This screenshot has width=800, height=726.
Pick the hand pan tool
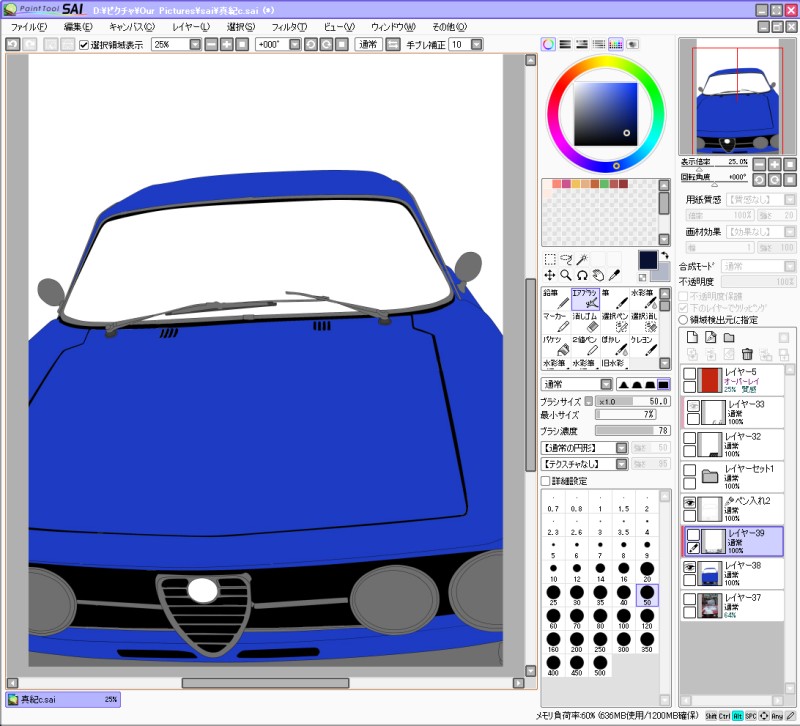(x=598, y=275)
